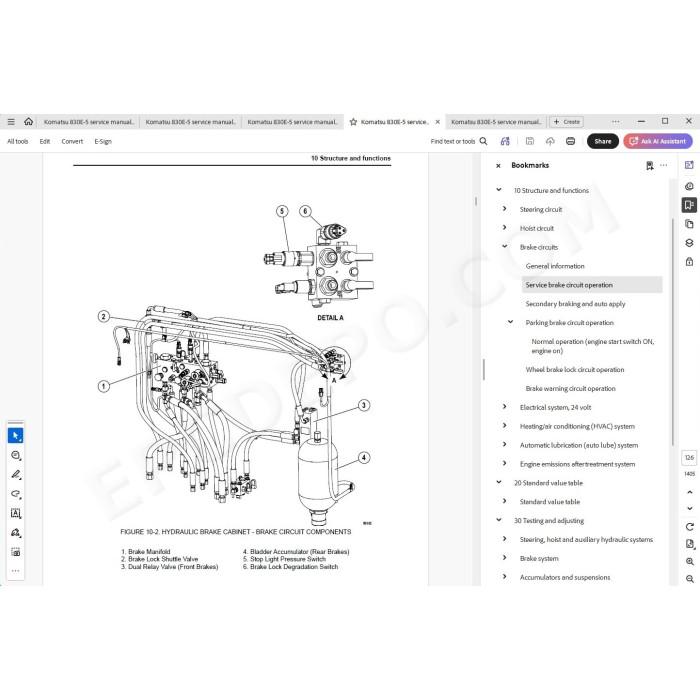Open the hamburger menu icon
The image size is (700, 700).
pos(11,121)
